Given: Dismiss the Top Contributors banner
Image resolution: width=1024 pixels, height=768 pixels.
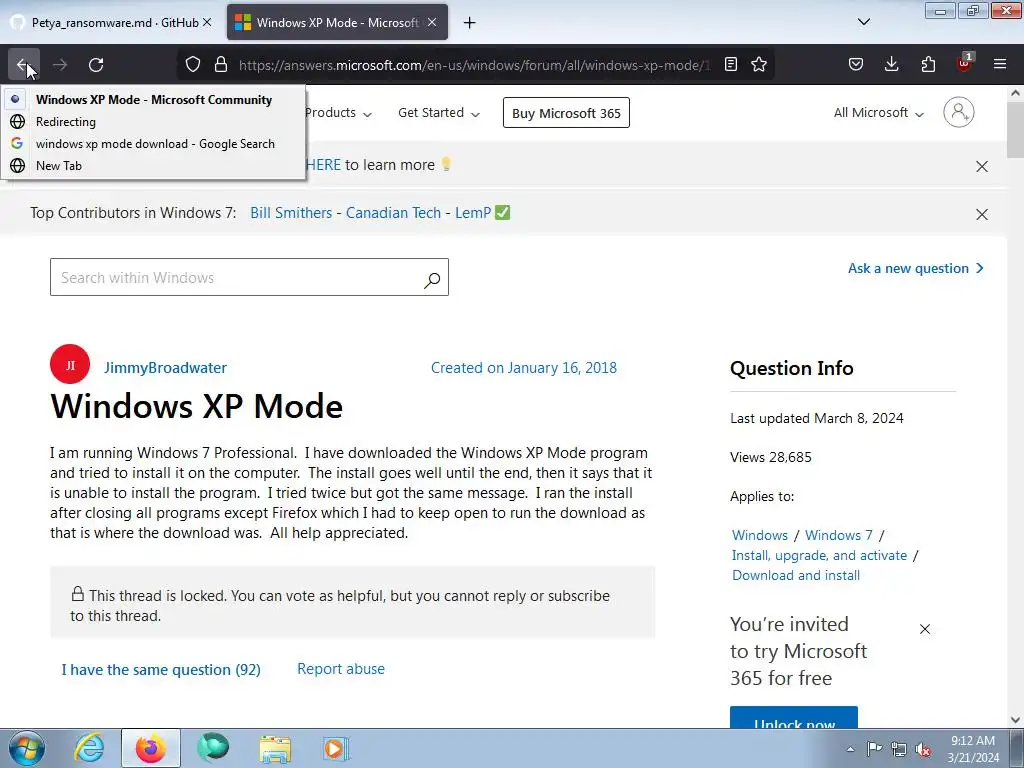Looking at the screenshot, I should coord(982,214).
